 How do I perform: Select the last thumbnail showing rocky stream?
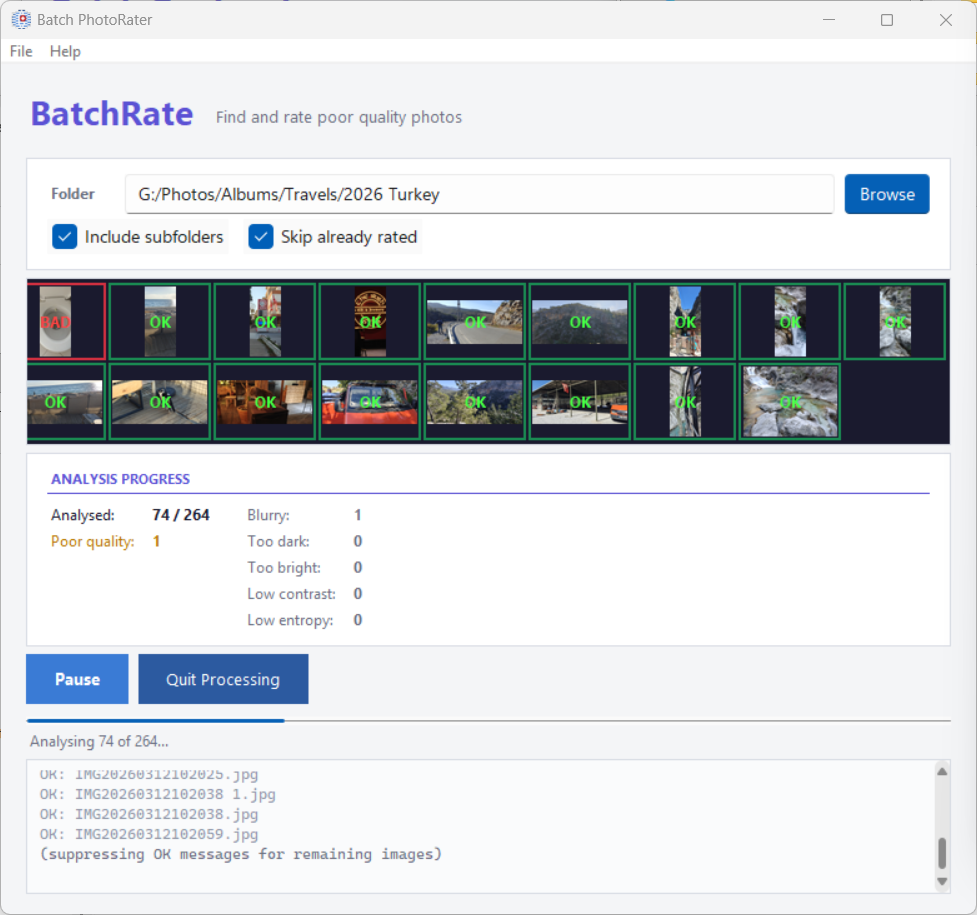(789, 401)
